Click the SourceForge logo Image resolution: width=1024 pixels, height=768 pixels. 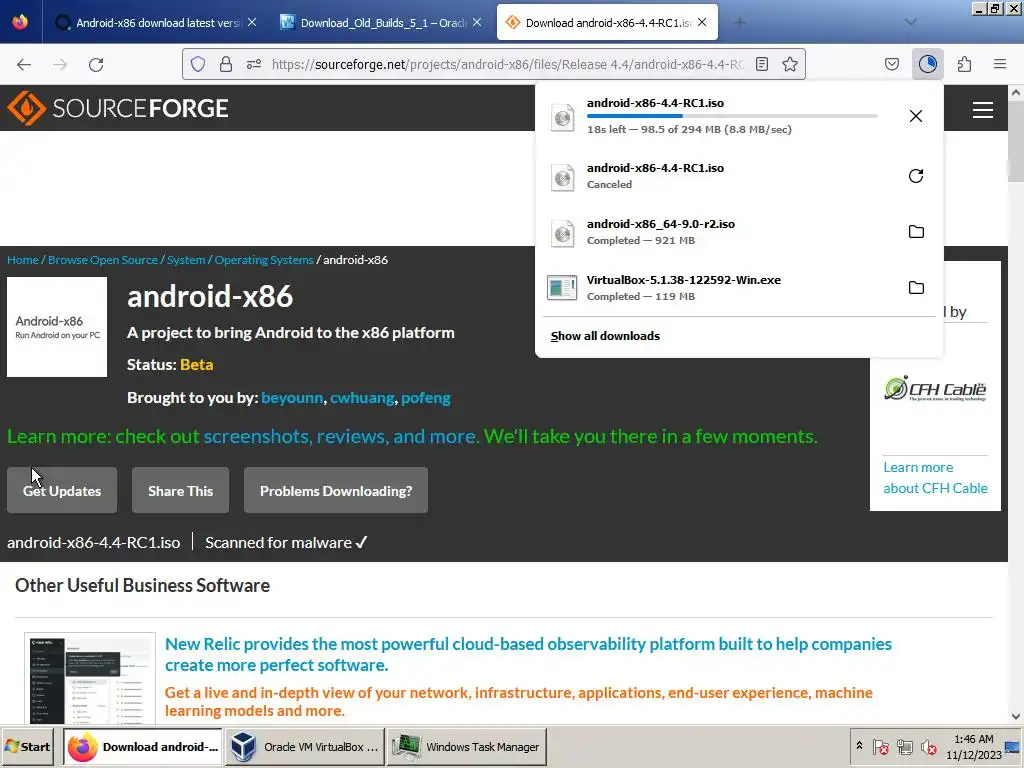click(x=118, y=108)
